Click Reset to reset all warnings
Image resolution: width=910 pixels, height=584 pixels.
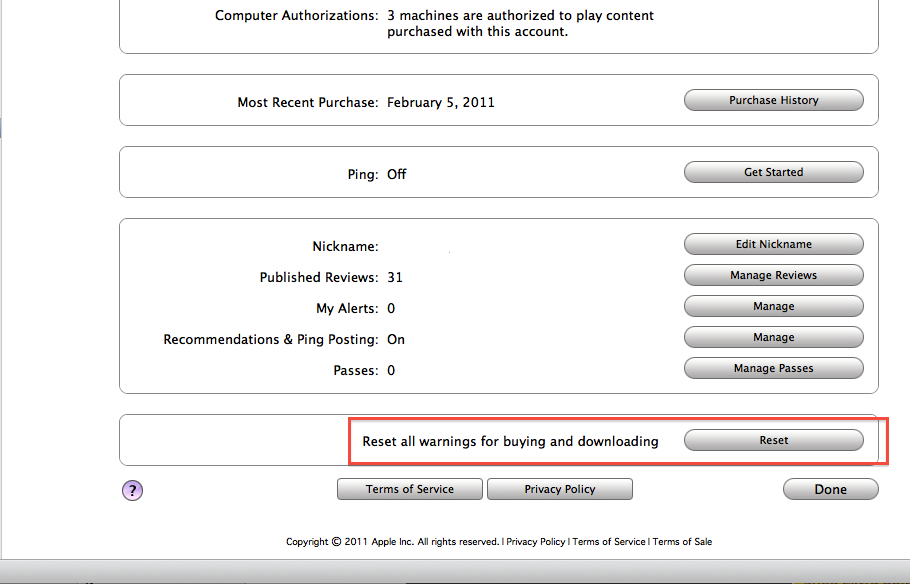pos(774,440)
